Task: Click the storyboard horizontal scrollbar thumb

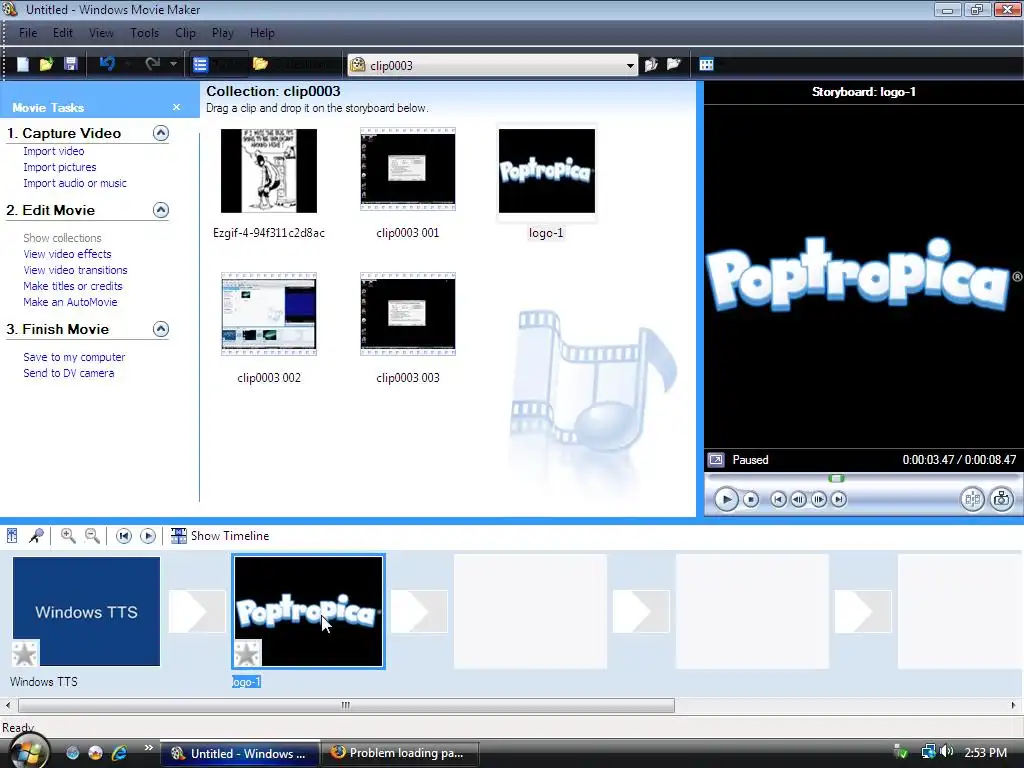Action: pyautogui.click(x=346, y=705)
